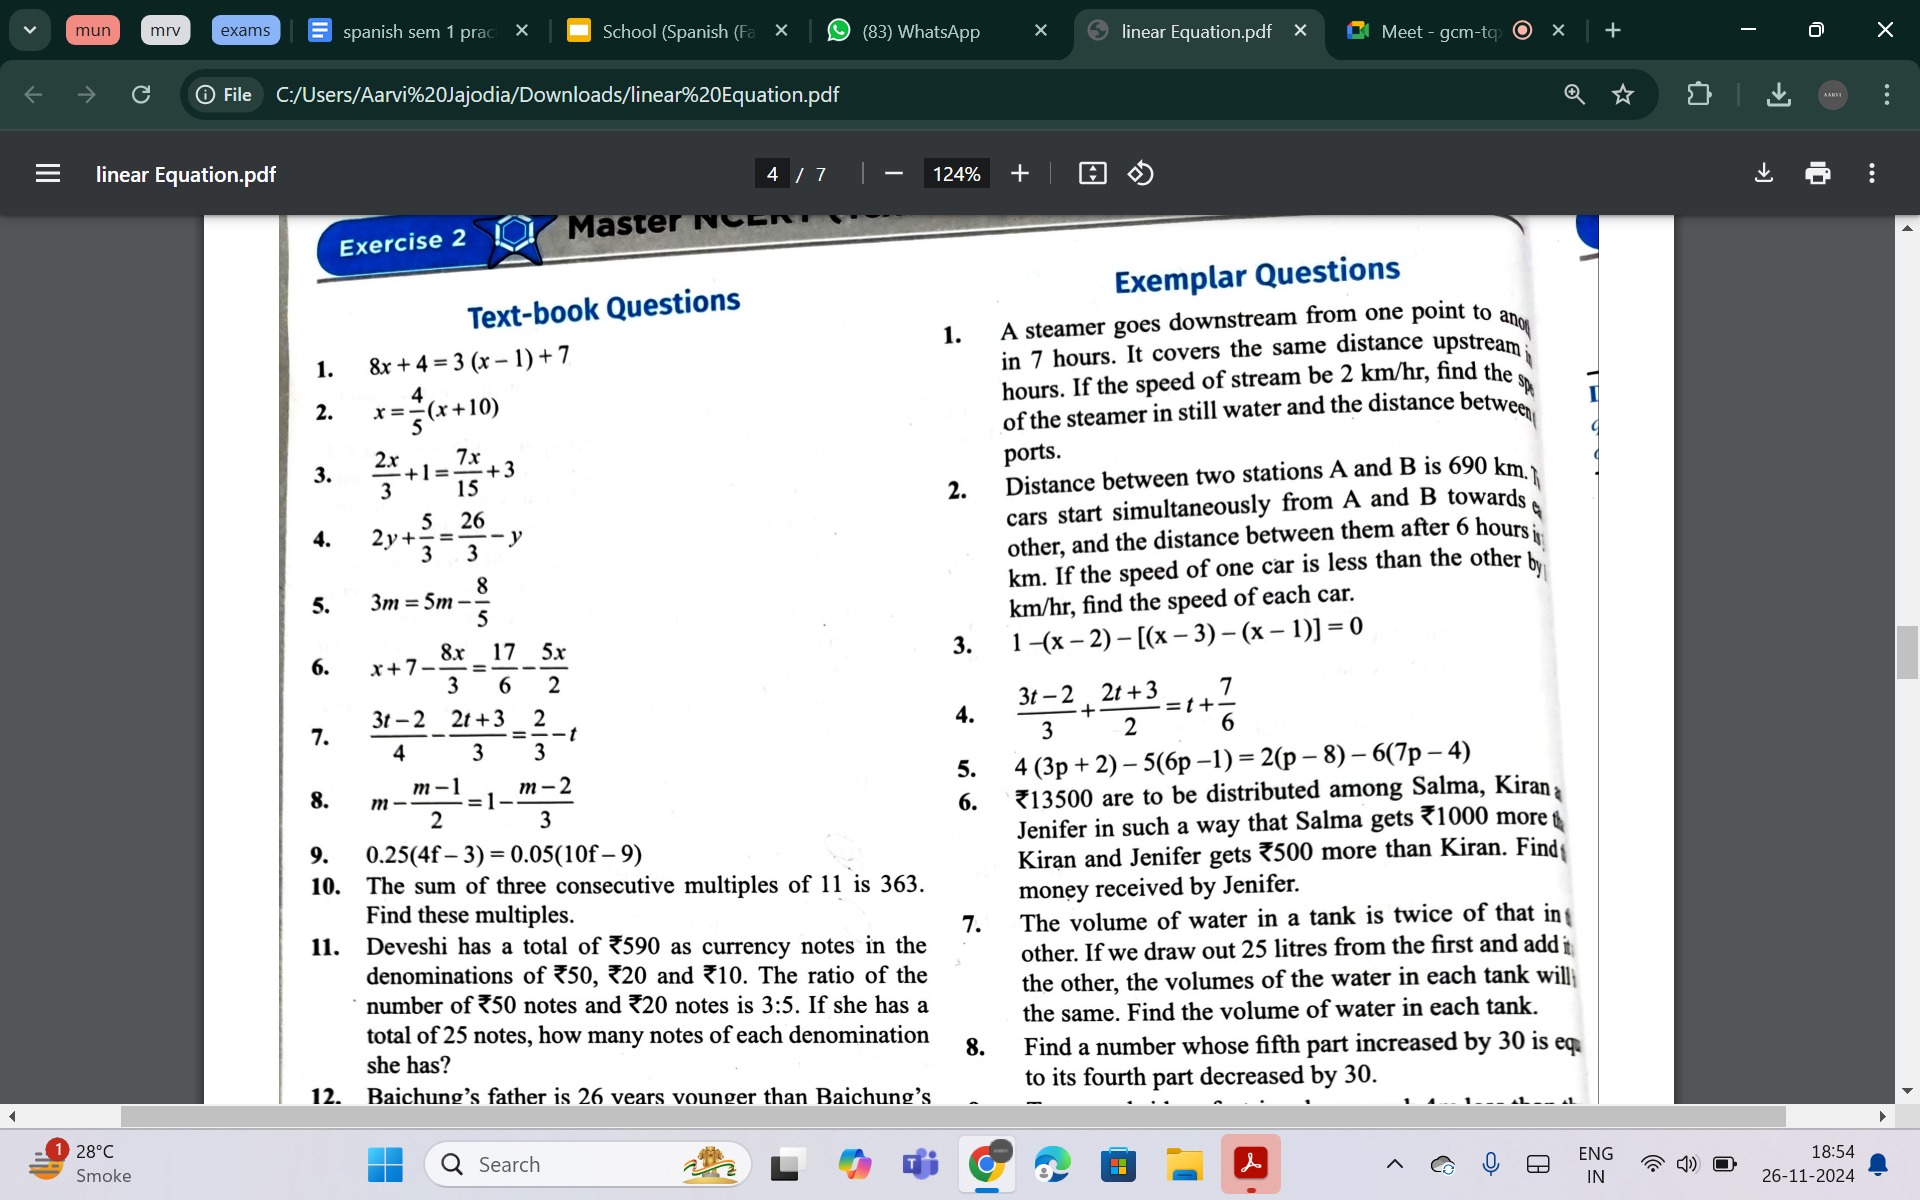Open the volume speaker icon

[1688, 1164]
